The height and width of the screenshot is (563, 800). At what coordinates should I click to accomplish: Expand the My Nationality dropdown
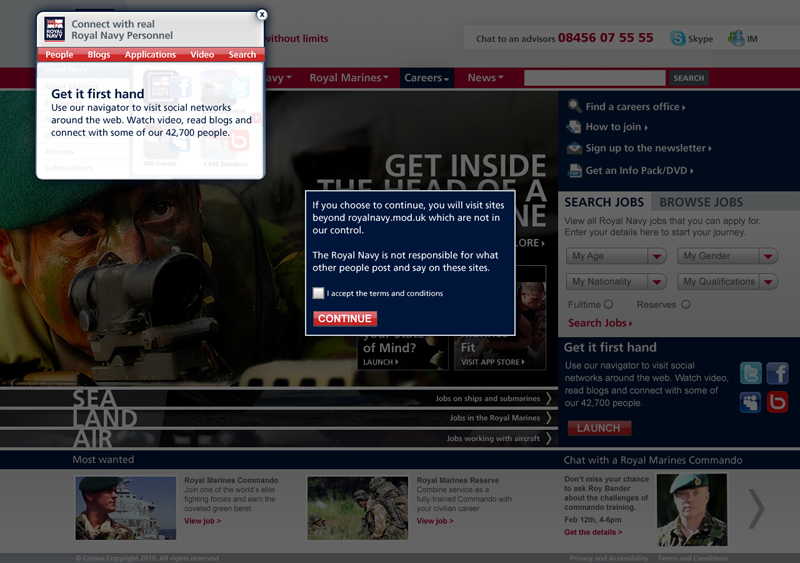pyautogui.click(x=616, y=282)
